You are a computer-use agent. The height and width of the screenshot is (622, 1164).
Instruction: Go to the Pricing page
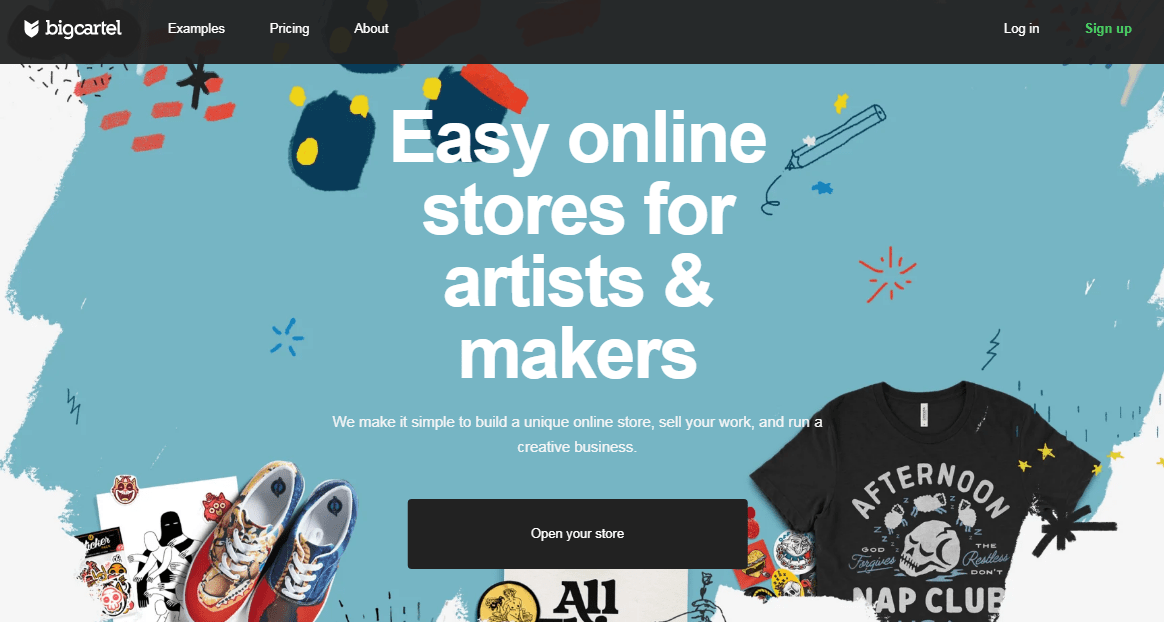click(x=290, y=28)
